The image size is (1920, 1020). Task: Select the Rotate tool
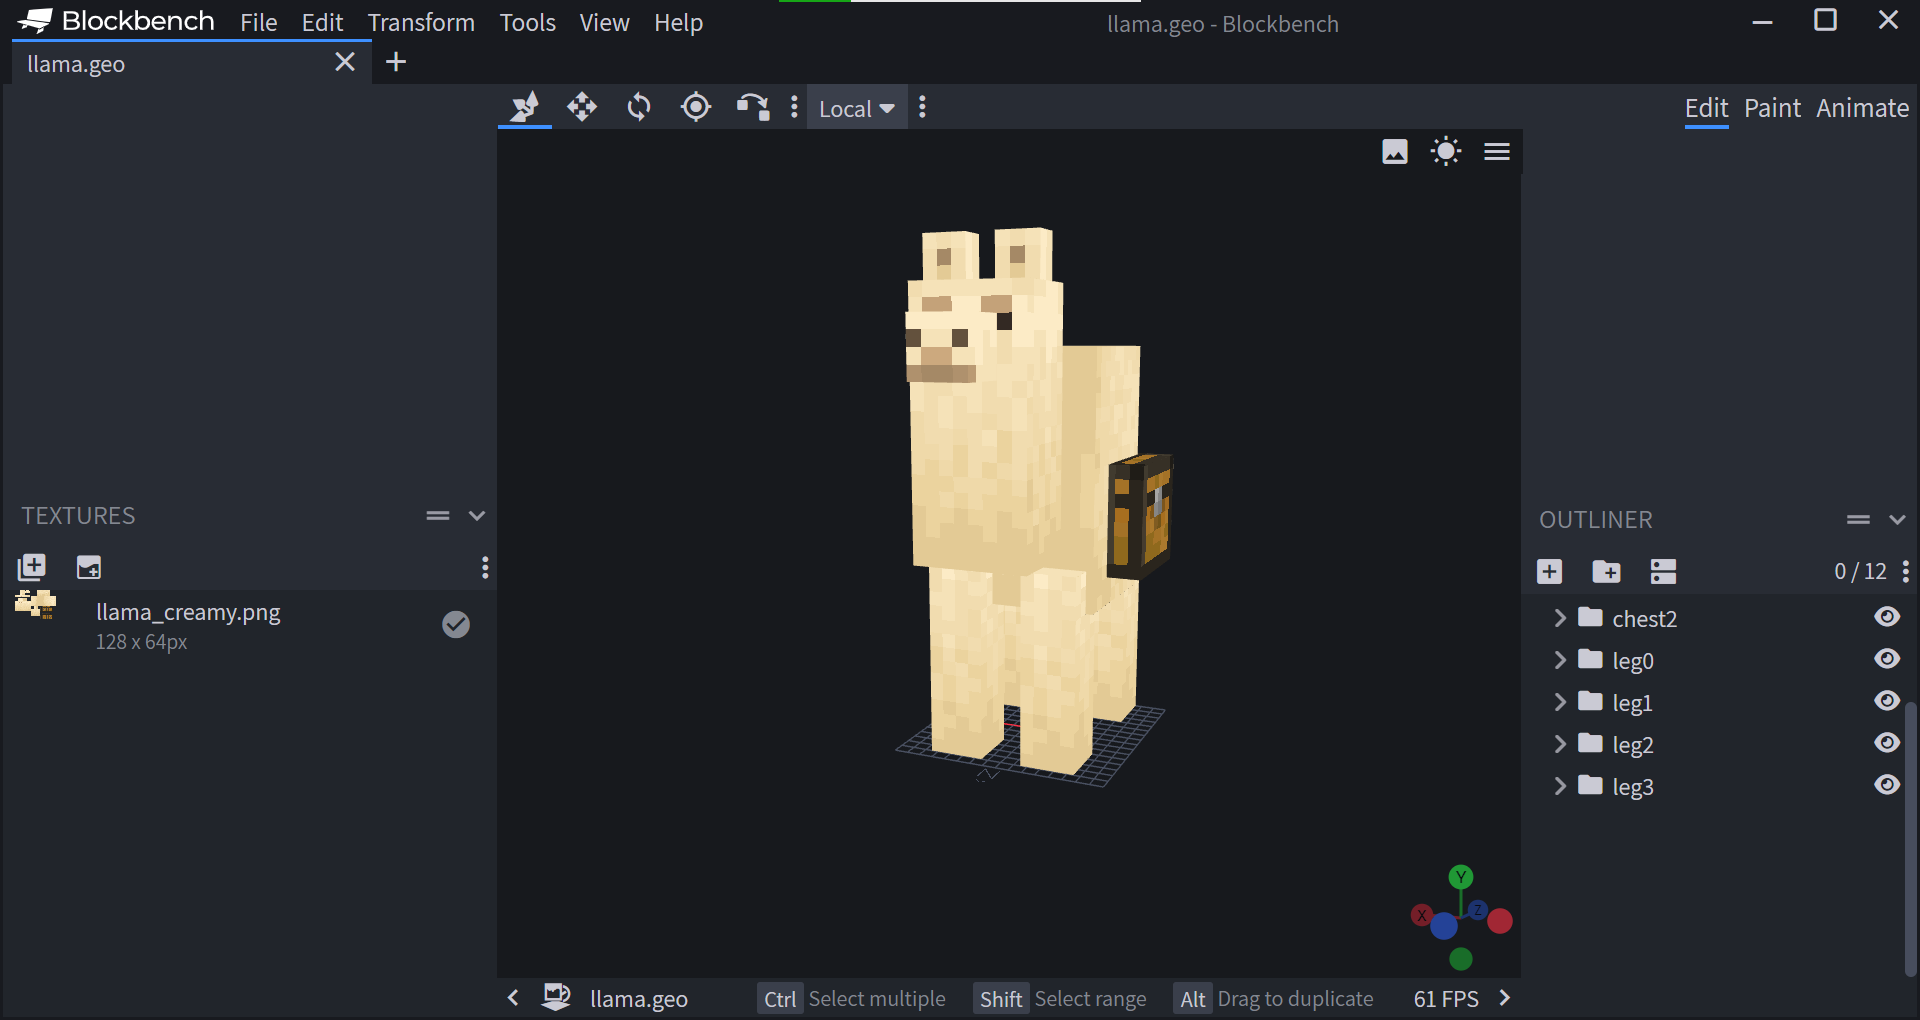639,107
